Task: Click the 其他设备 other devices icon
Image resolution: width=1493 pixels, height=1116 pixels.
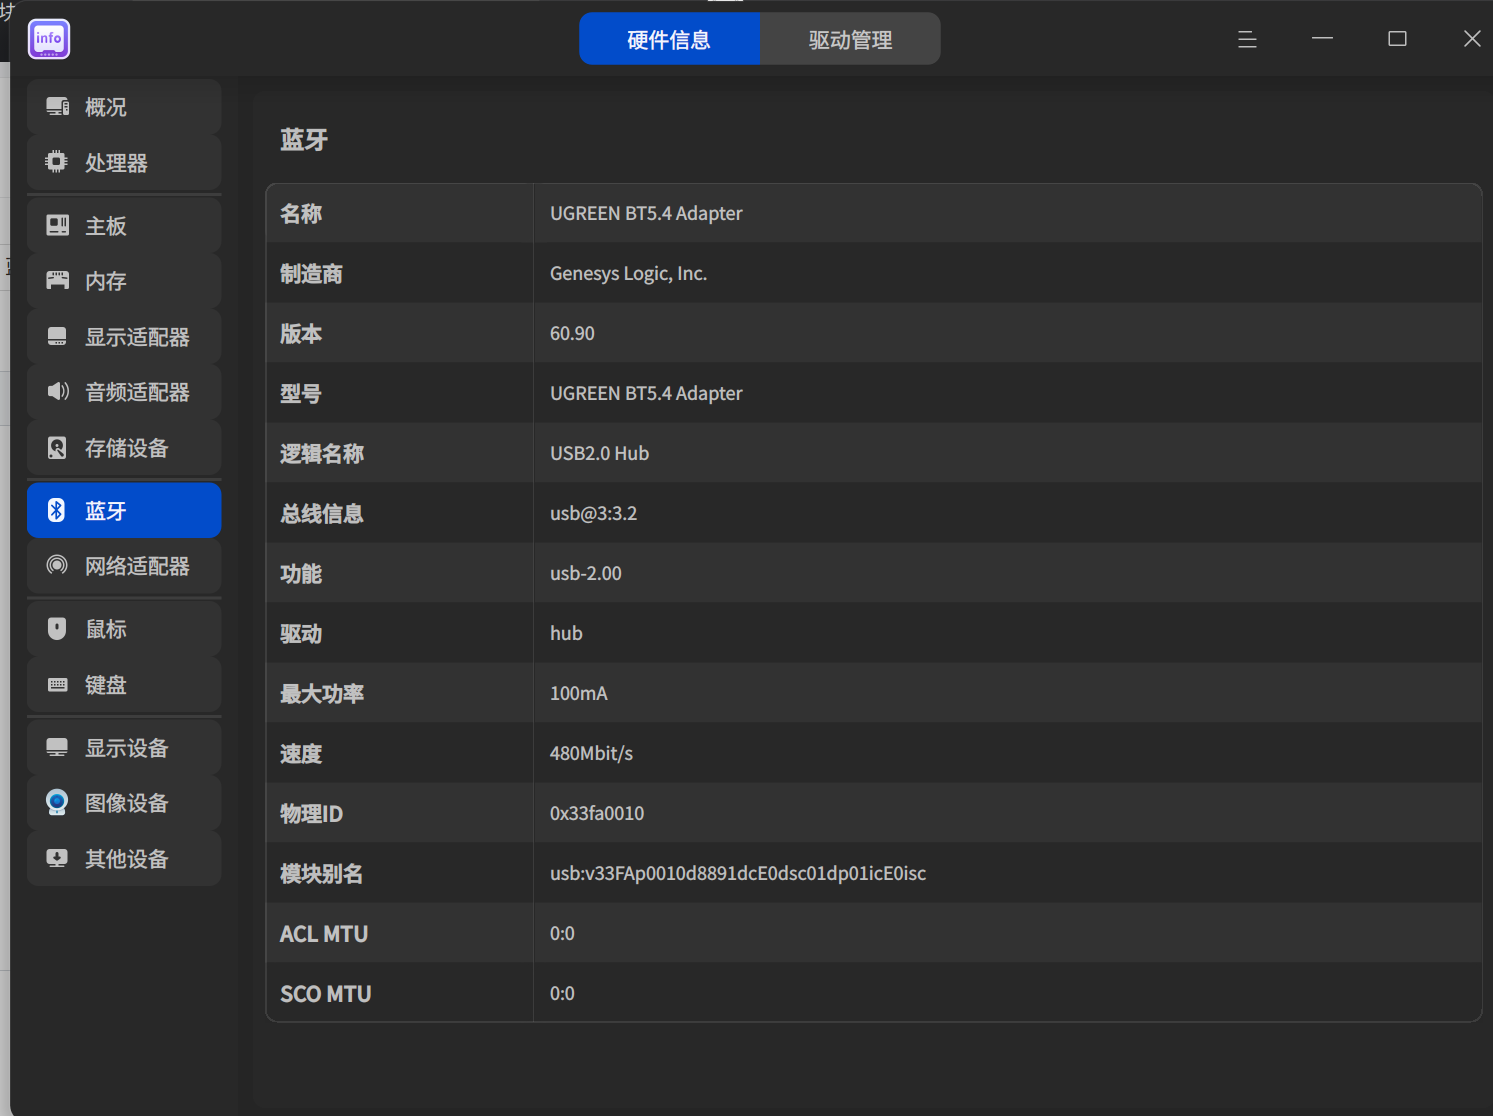Action: coord(57,858)
